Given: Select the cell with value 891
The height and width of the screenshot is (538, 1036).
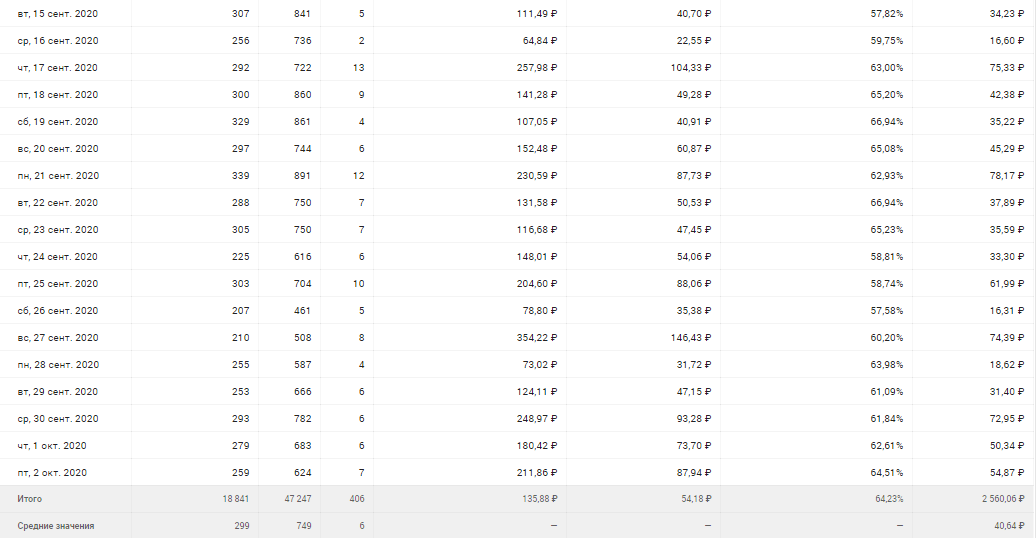Looking at the screenshot, I should (301, 176).
